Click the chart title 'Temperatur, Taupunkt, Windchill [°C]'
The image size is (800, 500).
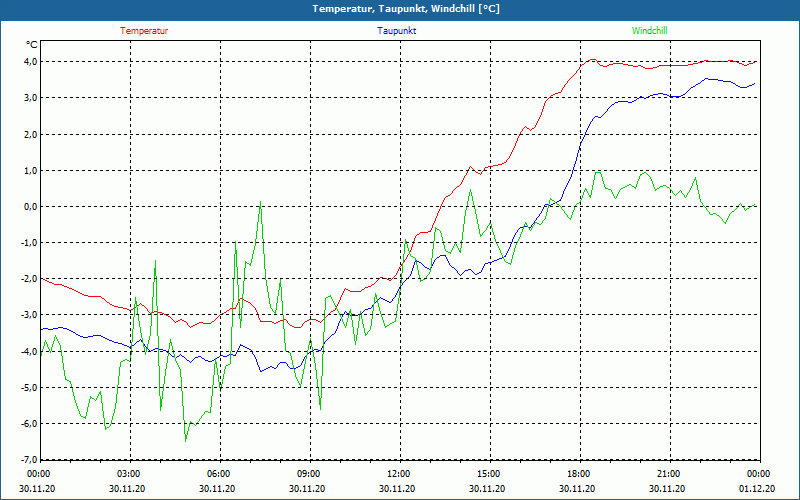[406, 9]
